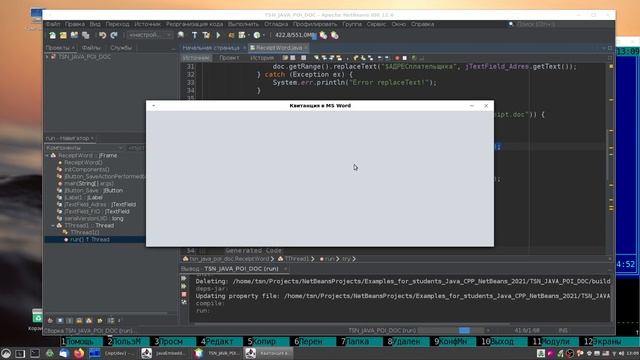The height and width of the screenshot is (360, 640).
Task: Switch editor to Проект design view
Action: 229,58
